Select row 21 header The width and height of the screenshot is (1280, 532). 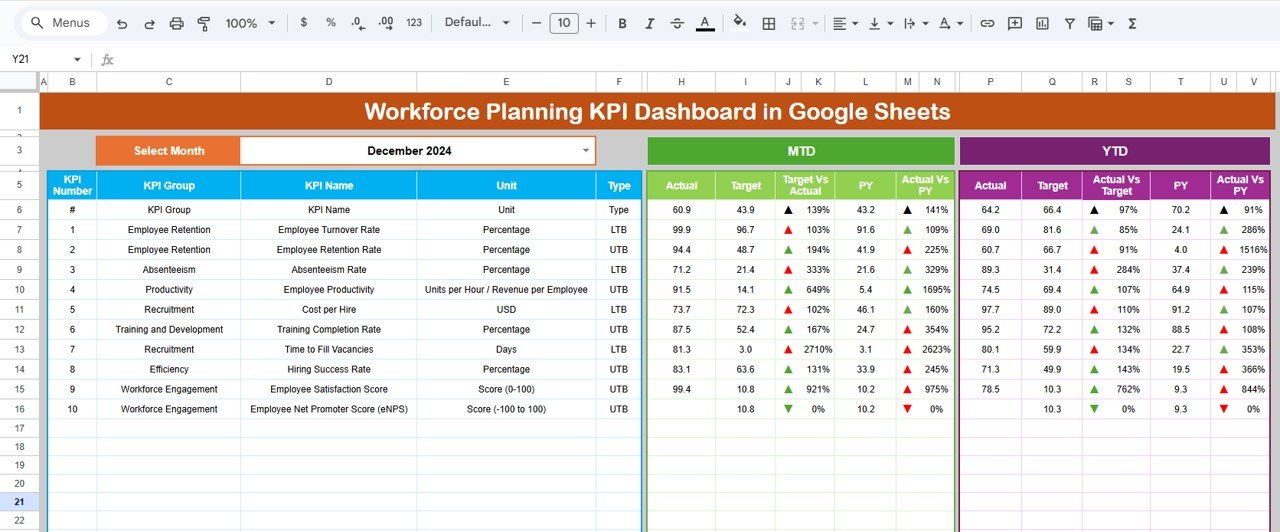[19, 501]
